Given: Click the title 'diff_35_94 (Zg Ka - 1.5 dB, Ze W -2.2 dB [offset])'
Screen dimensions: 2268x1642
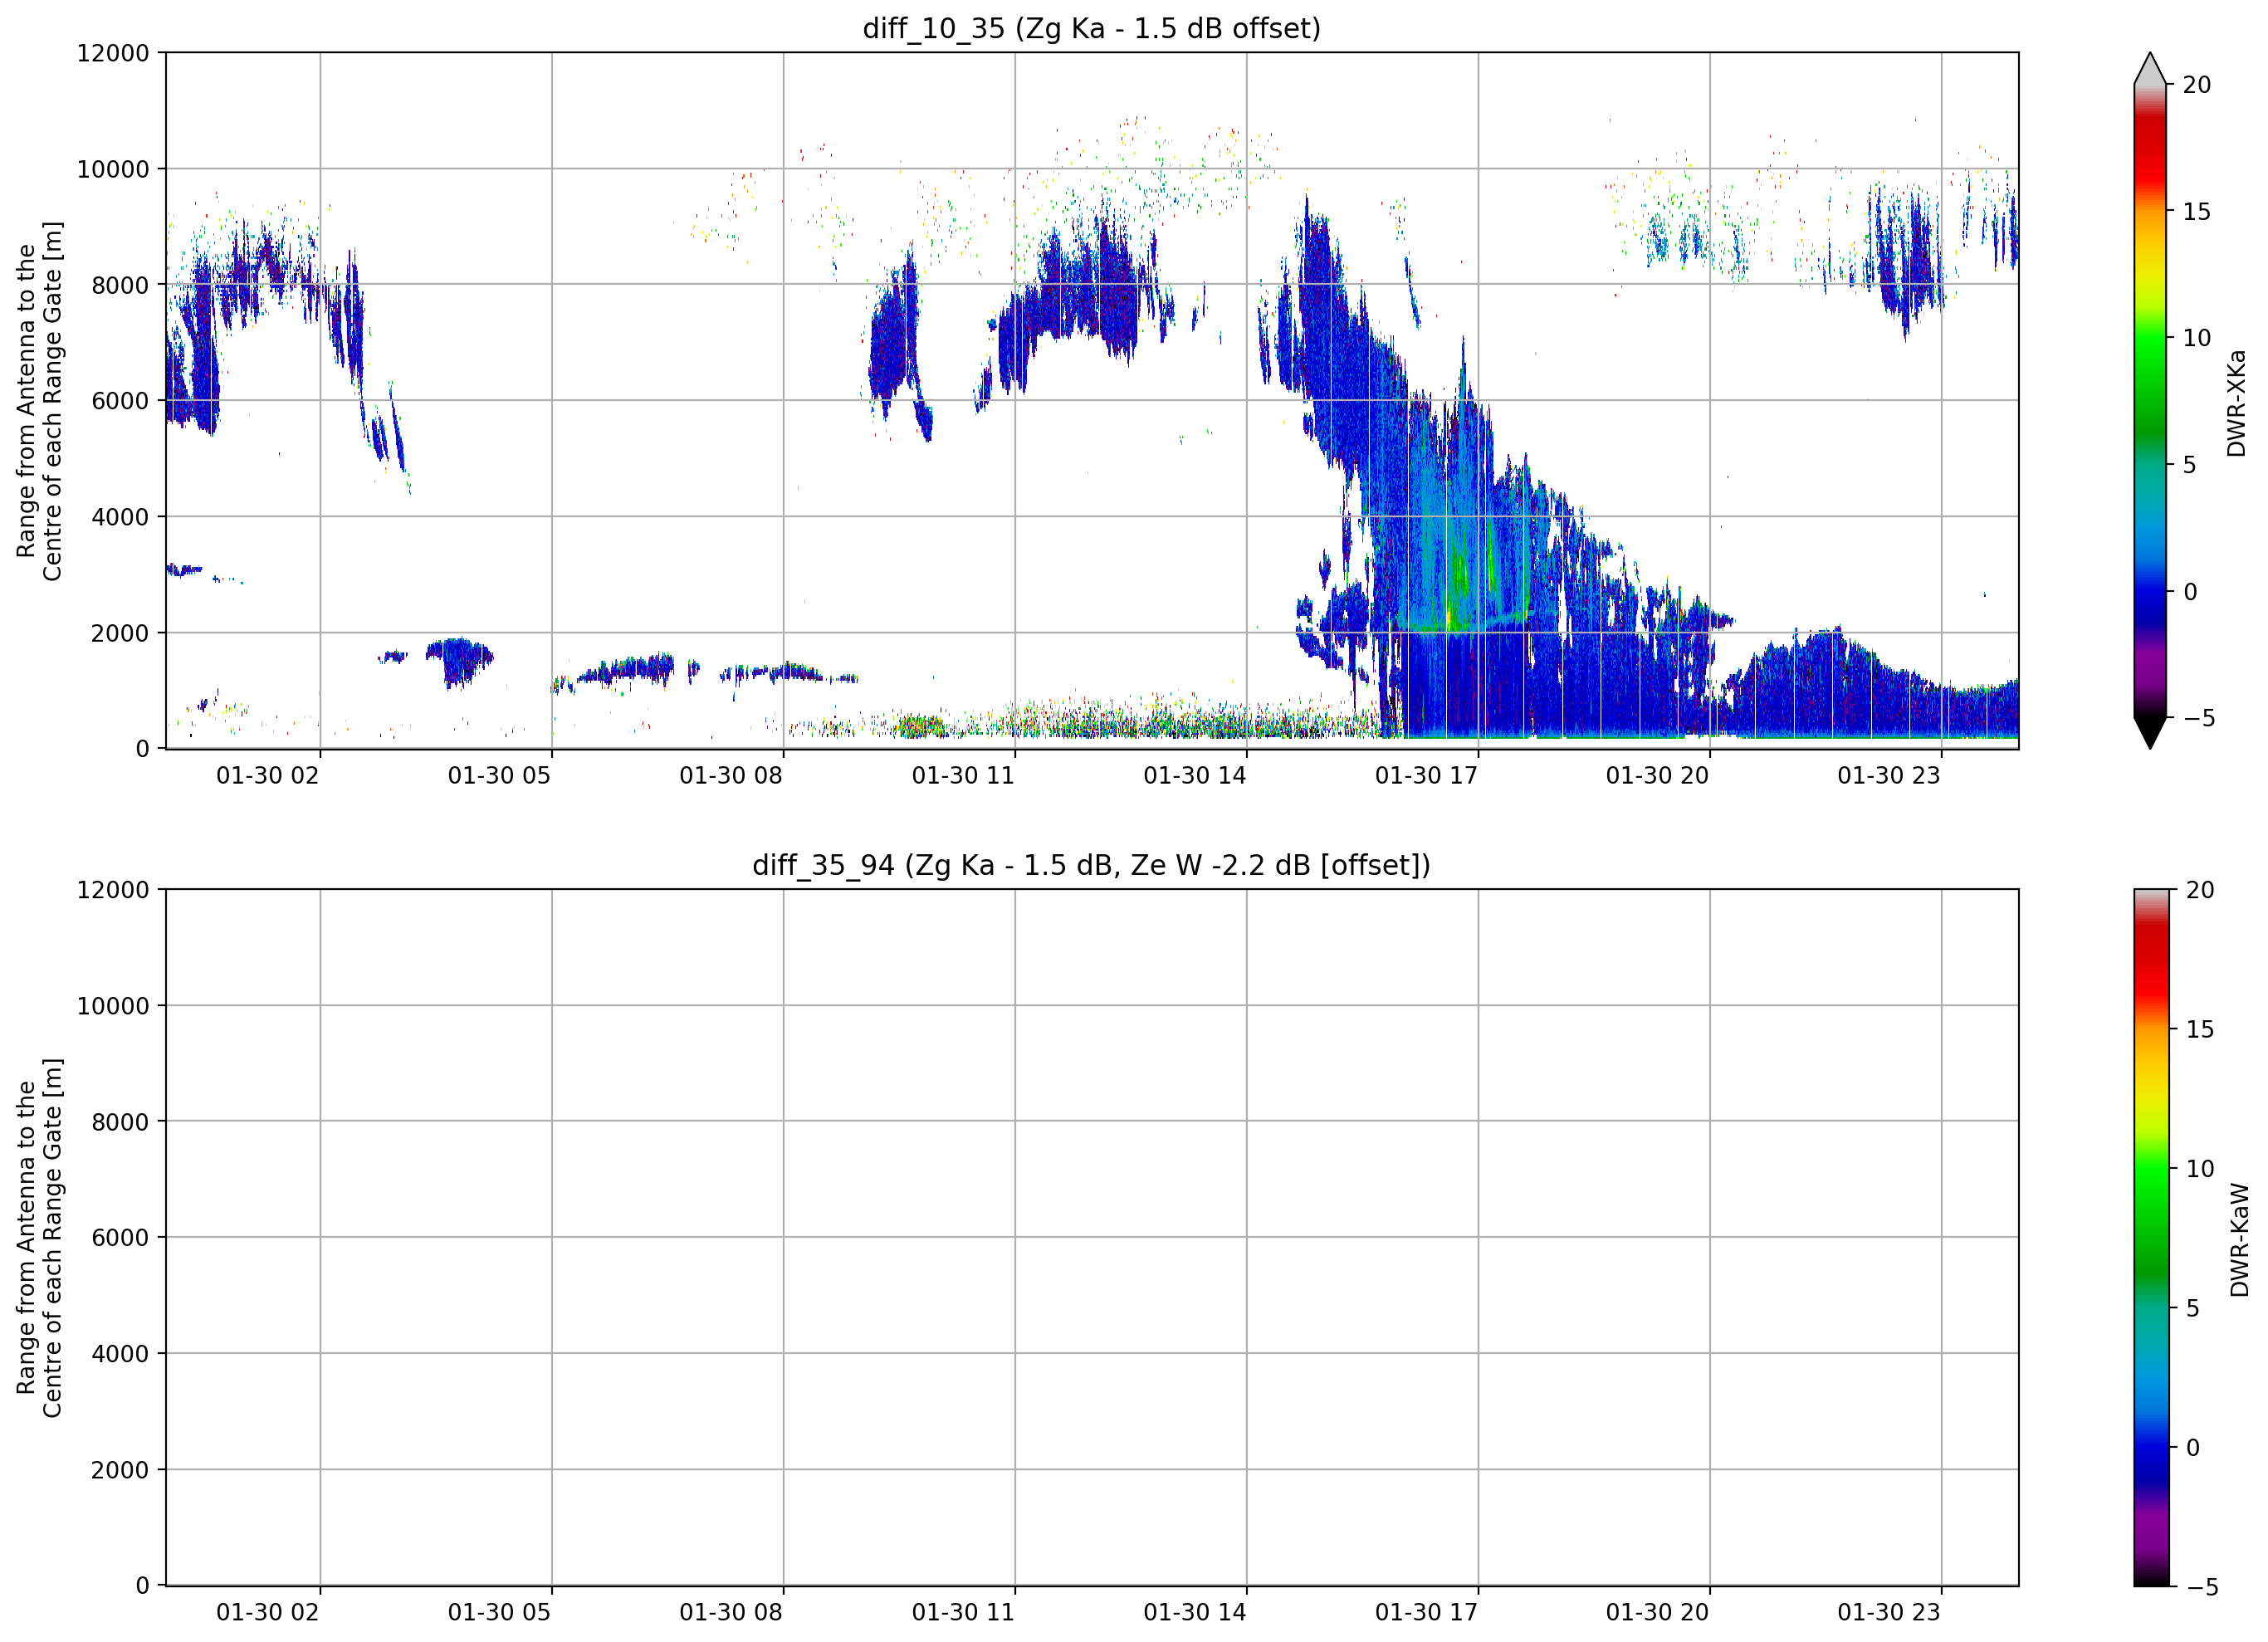Looking at the screenshot, I should click(1091, 865).
